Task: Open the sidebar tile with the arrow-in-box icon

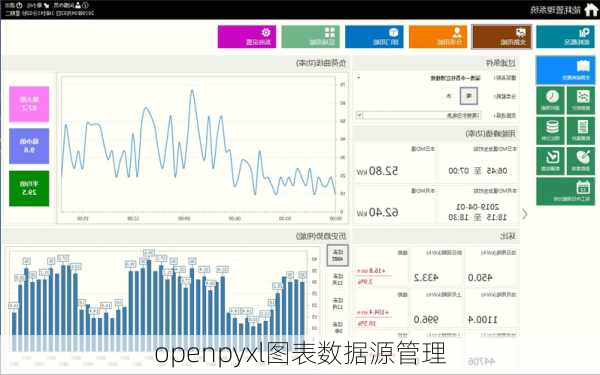Action: pyautogui.click(x=551, y=161)
